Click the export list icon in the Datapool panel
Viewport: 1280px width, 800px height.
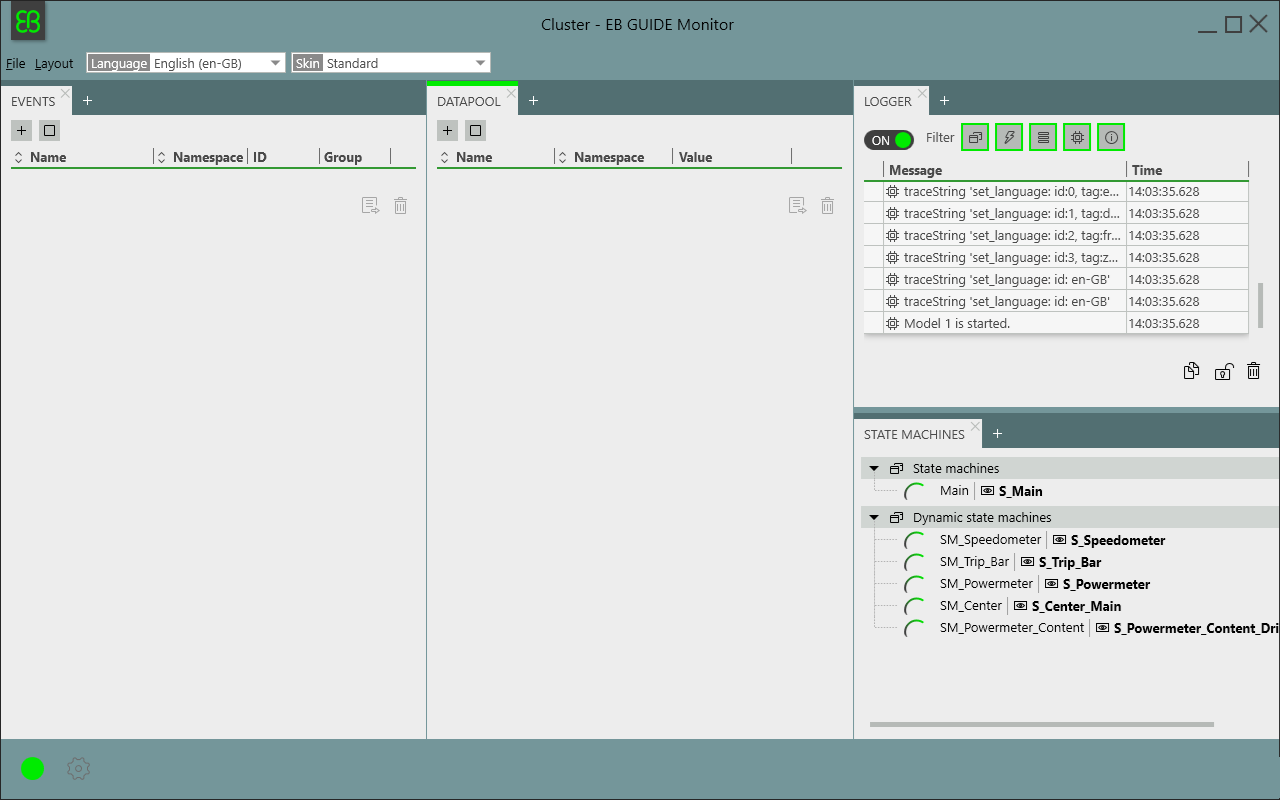[x=798, y=206]
